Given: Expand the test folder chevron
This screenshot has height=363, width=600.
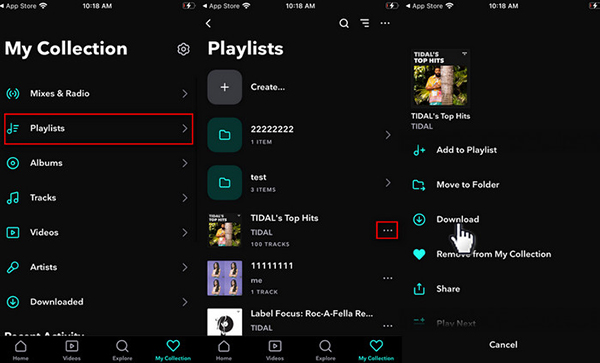Looking at the screenshot, I should tap(388, 182).
